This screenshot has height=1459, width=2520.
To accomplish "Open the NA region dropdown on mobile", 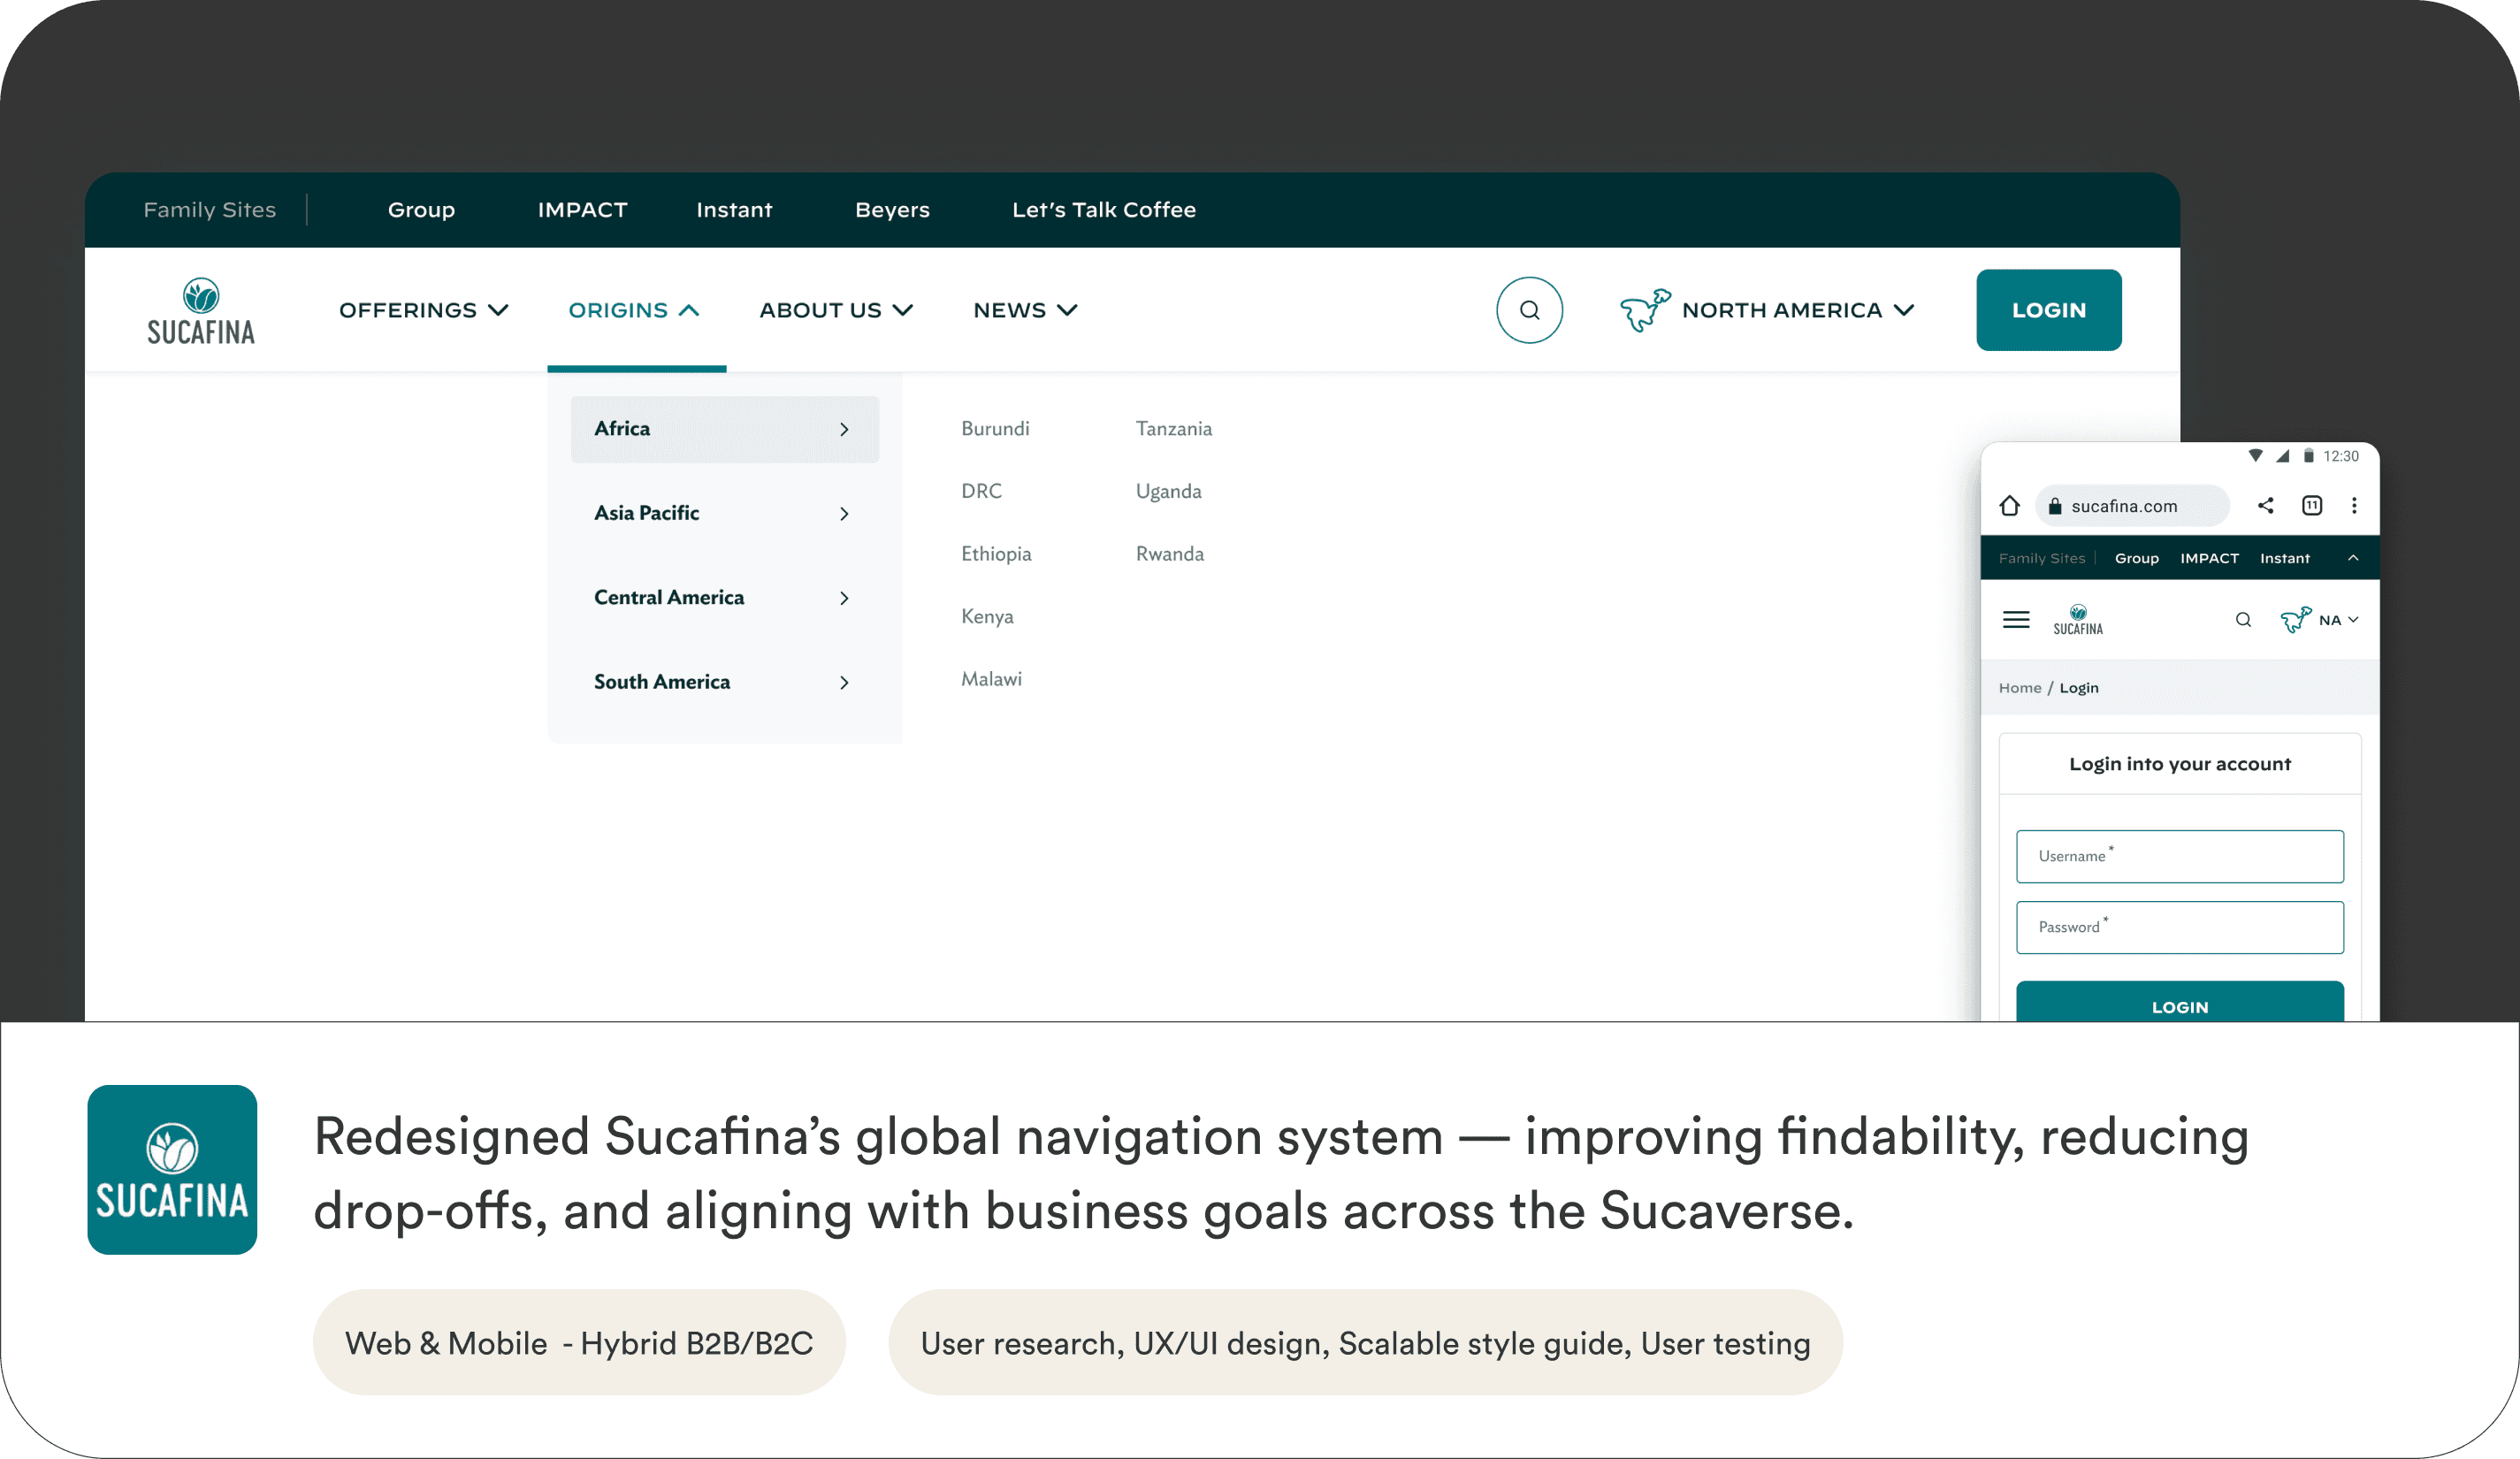I will coord(2338,620).
